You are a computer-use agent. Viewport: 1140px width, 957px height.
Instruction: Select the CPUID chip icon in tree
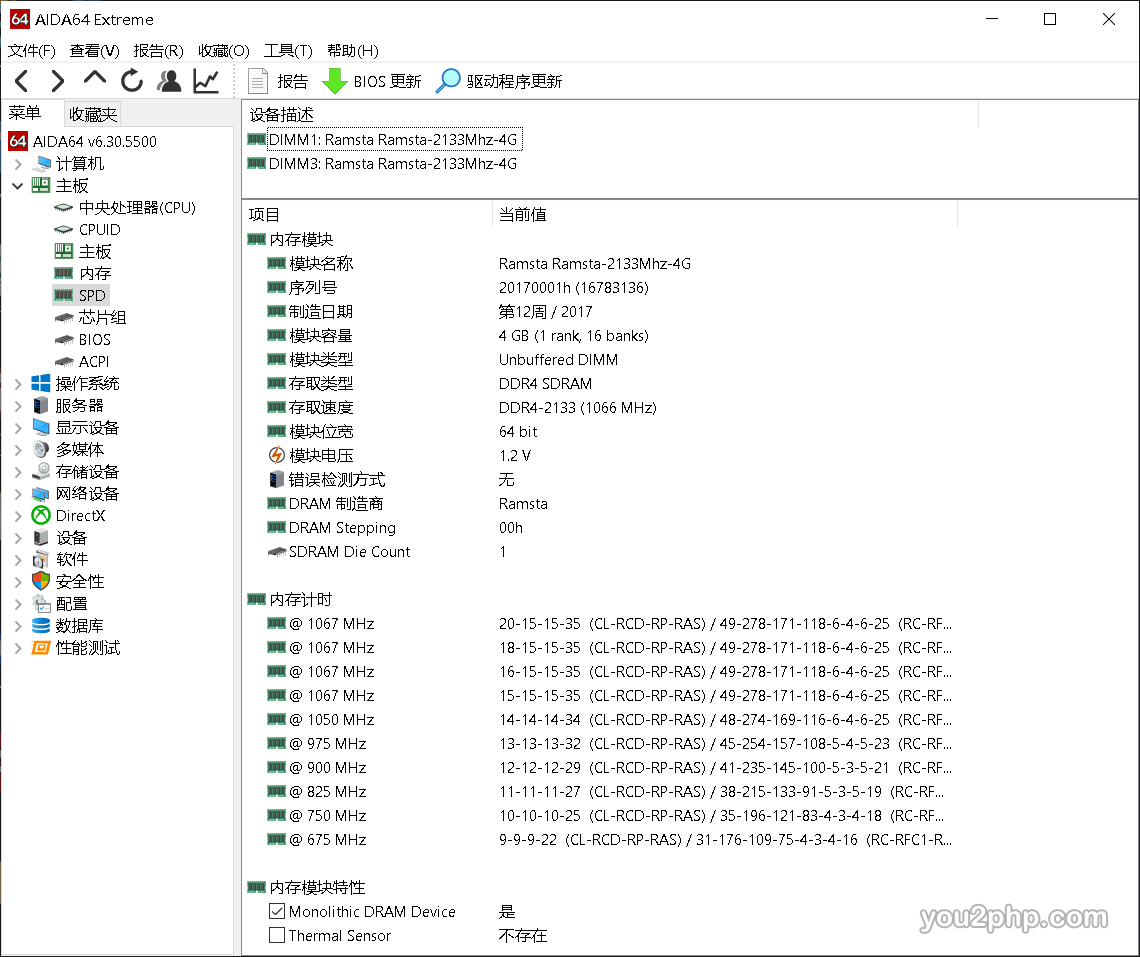[64, 230]
